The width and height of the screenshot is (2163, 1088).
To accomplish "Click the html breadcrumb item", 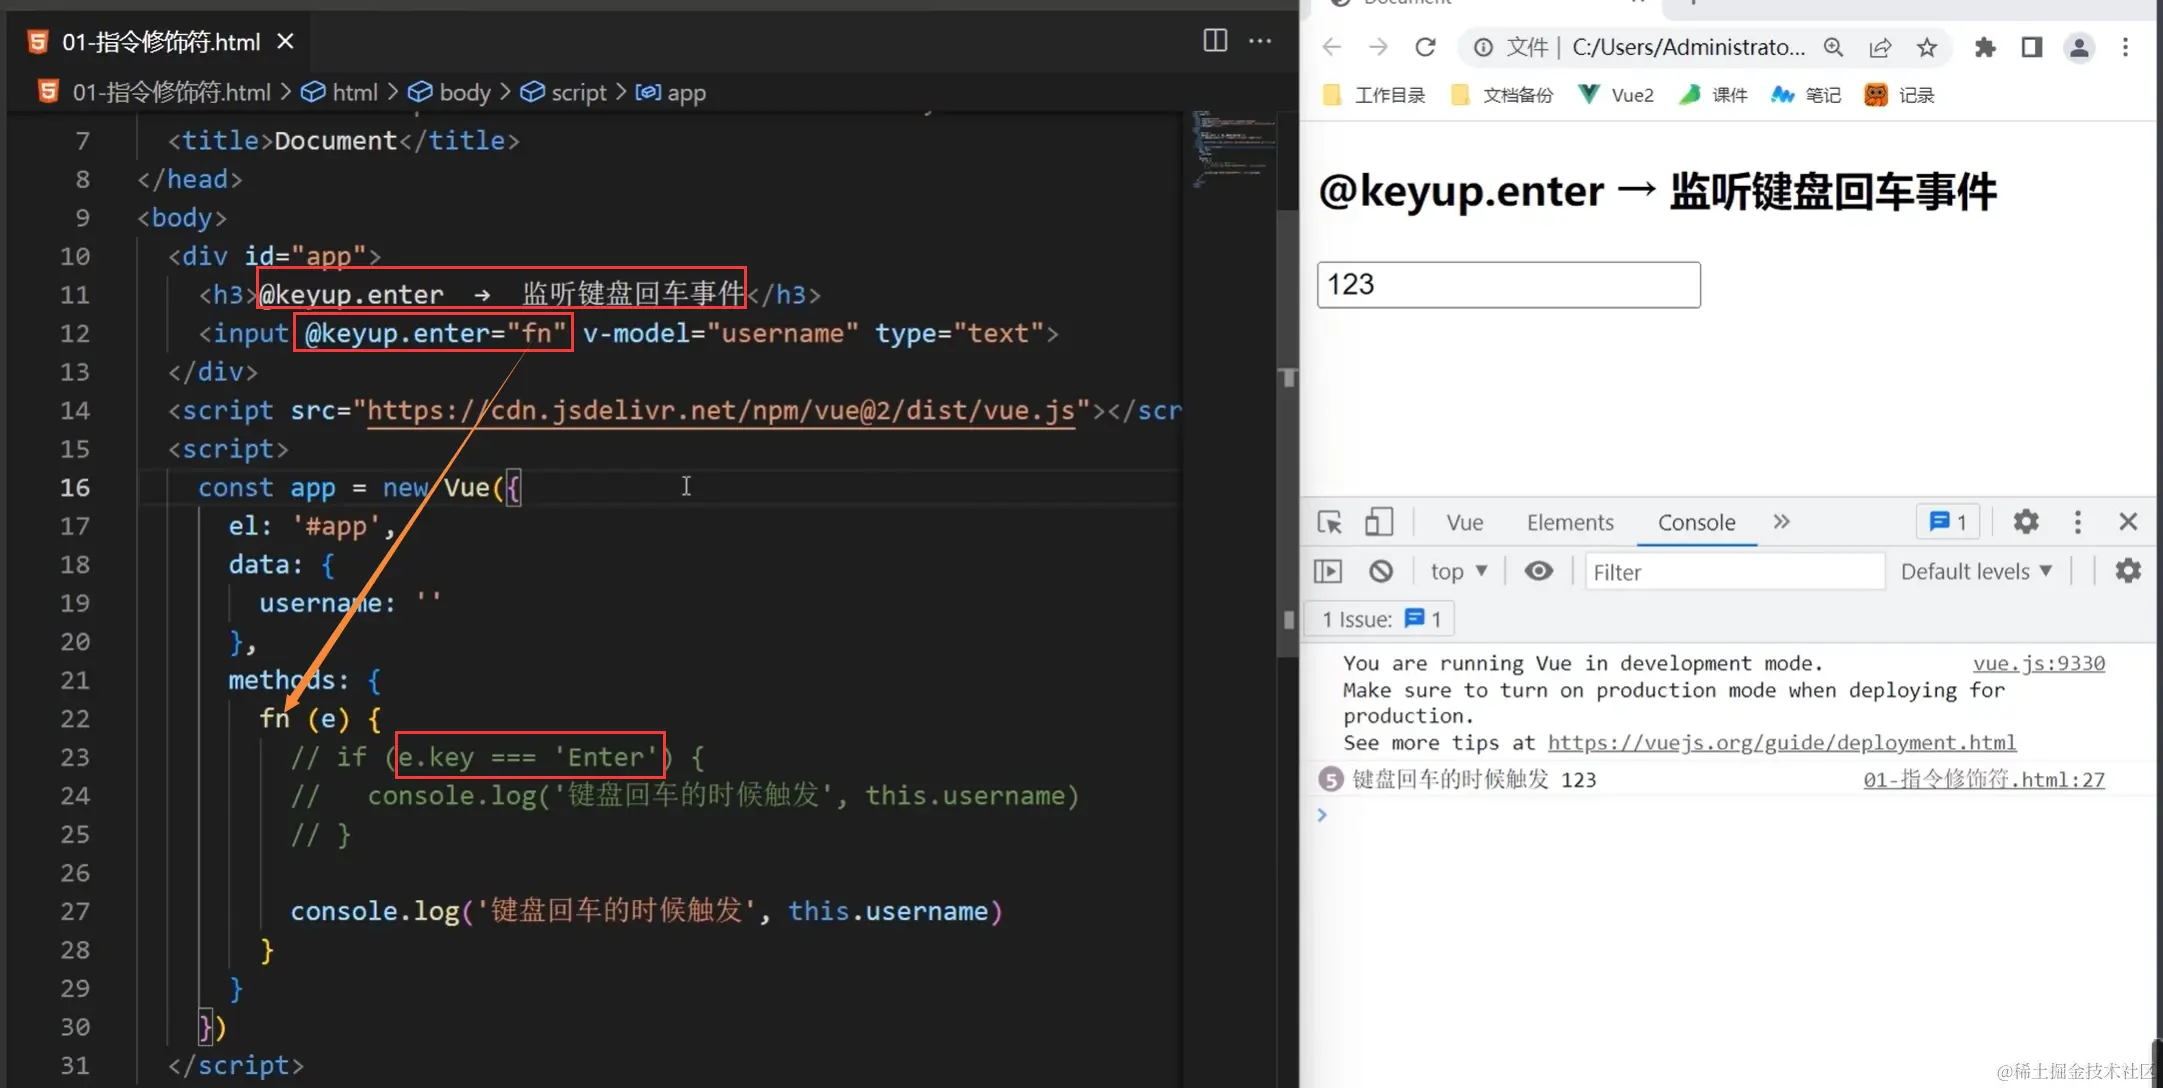I will click(341, 92).
